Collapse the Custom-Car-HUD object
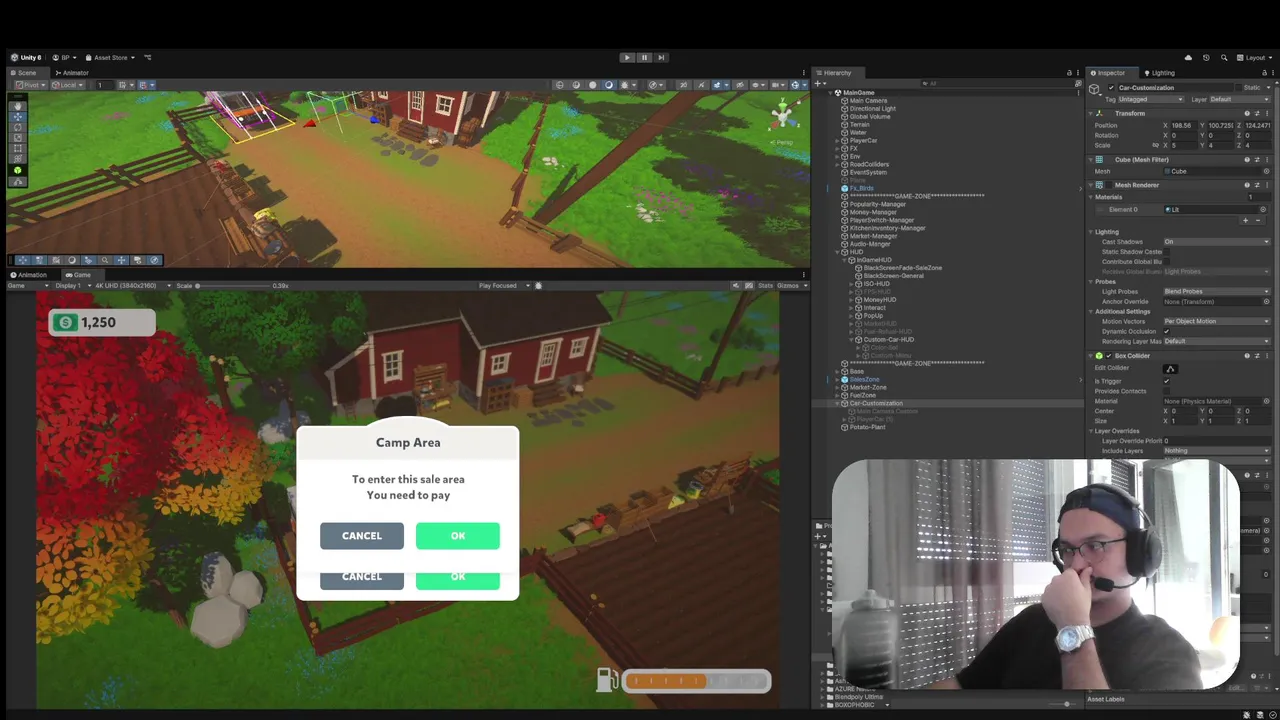The image size is (1280, 720). coord(851,340)
